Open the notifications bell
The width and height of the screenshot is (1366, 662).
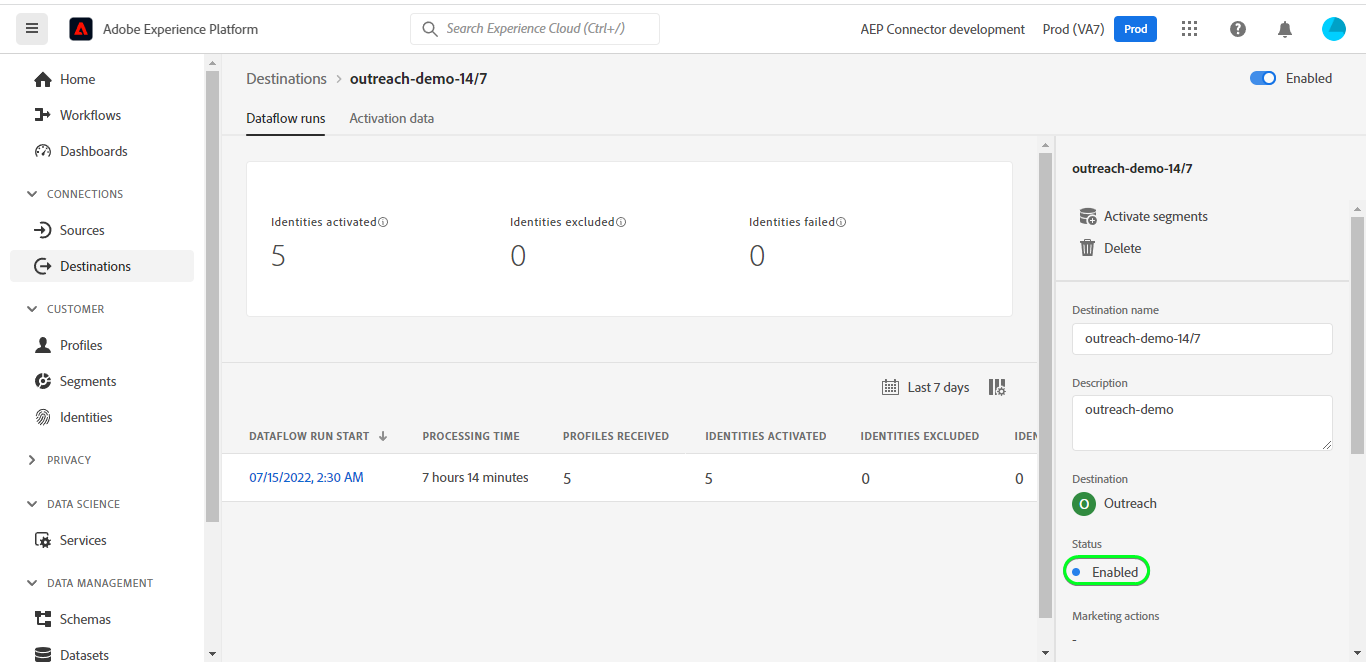(1285, 29)
